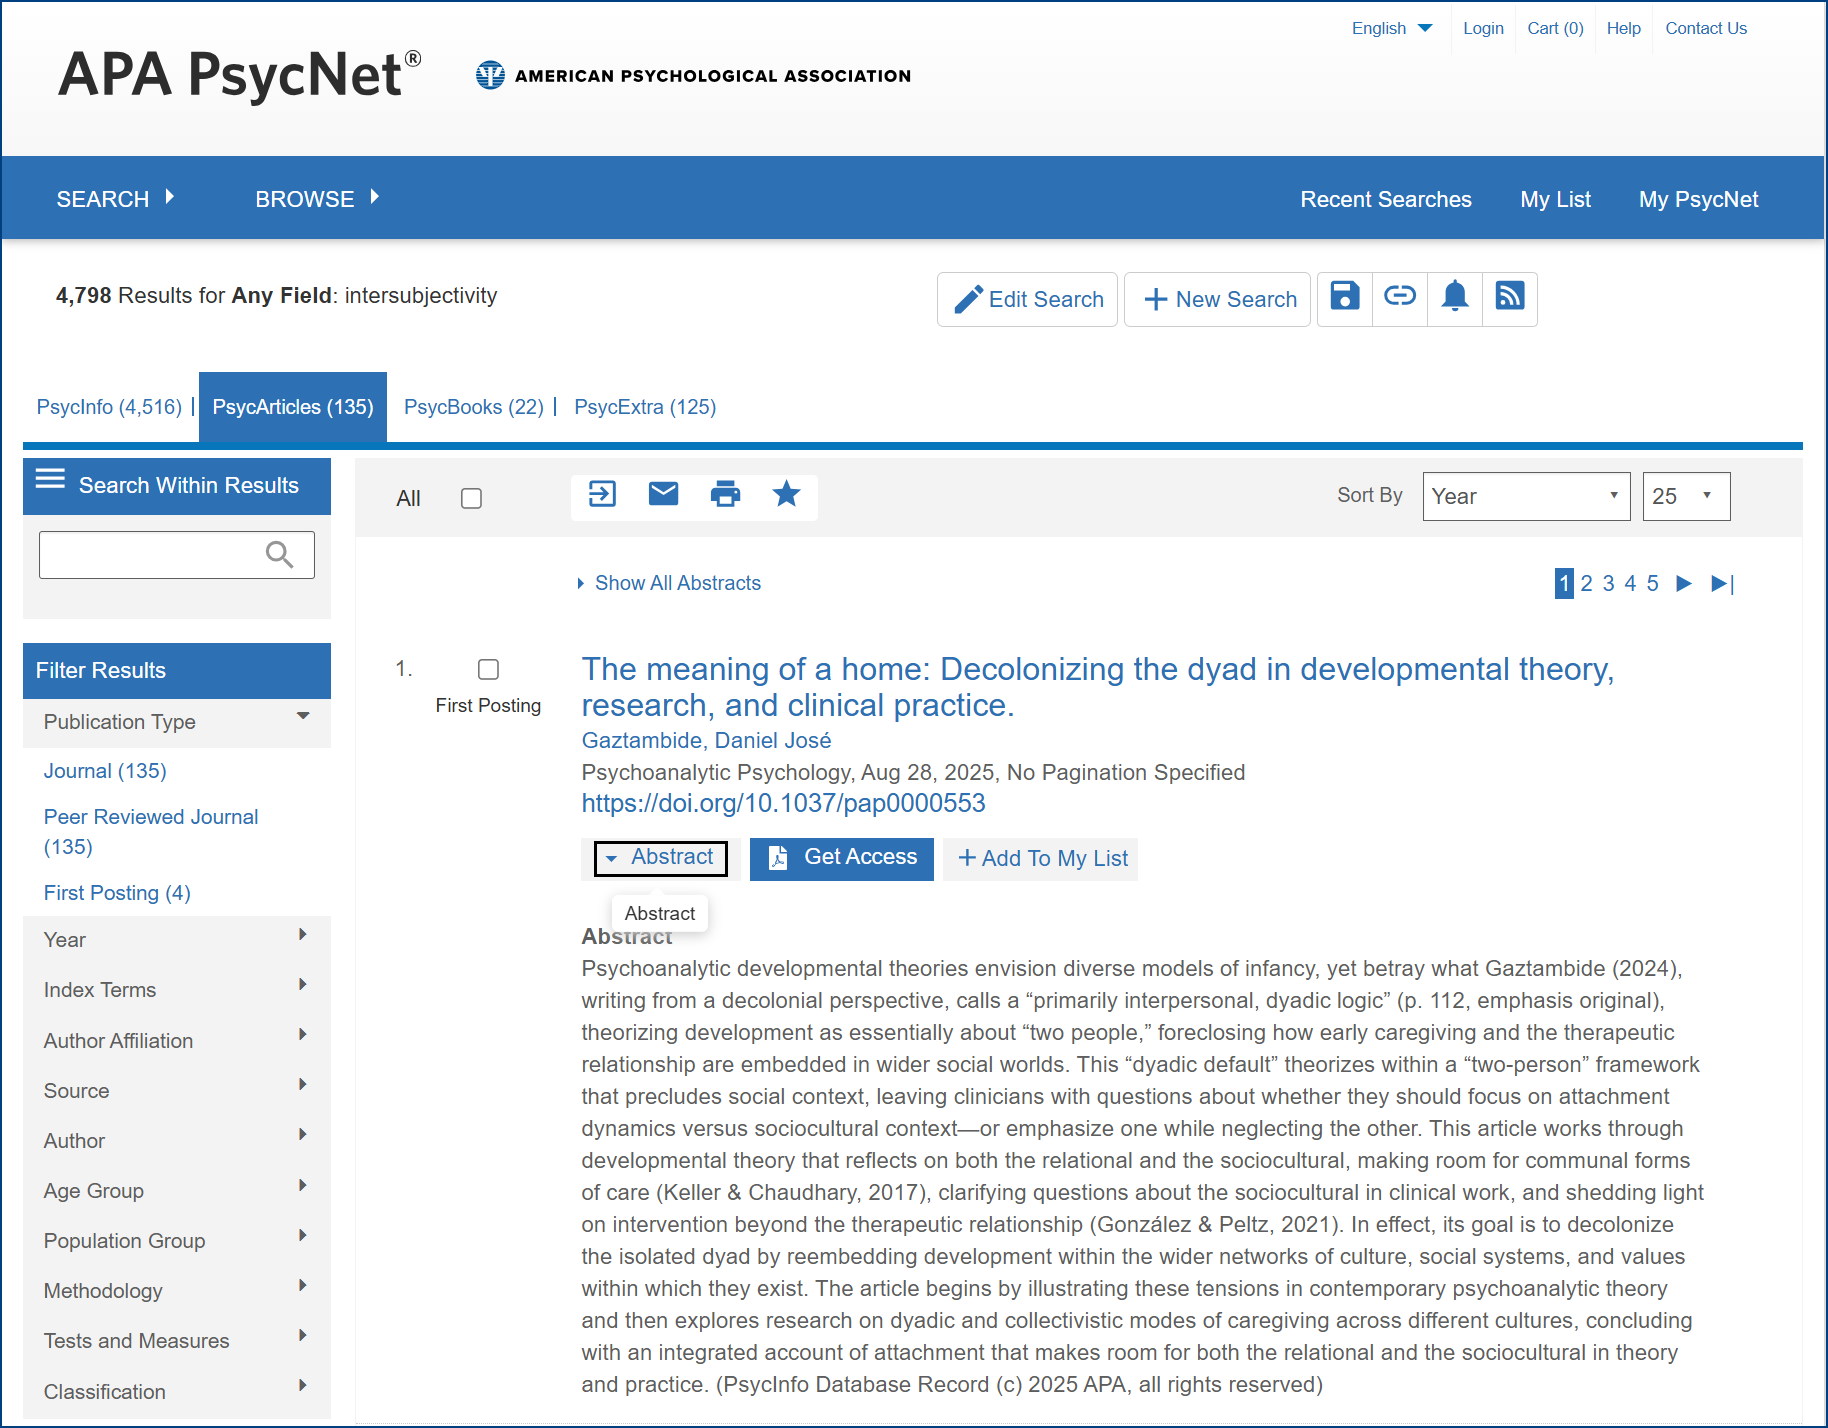Add selected to My List with the star icon
The image size is (1828, 1428).
[787, 494]
